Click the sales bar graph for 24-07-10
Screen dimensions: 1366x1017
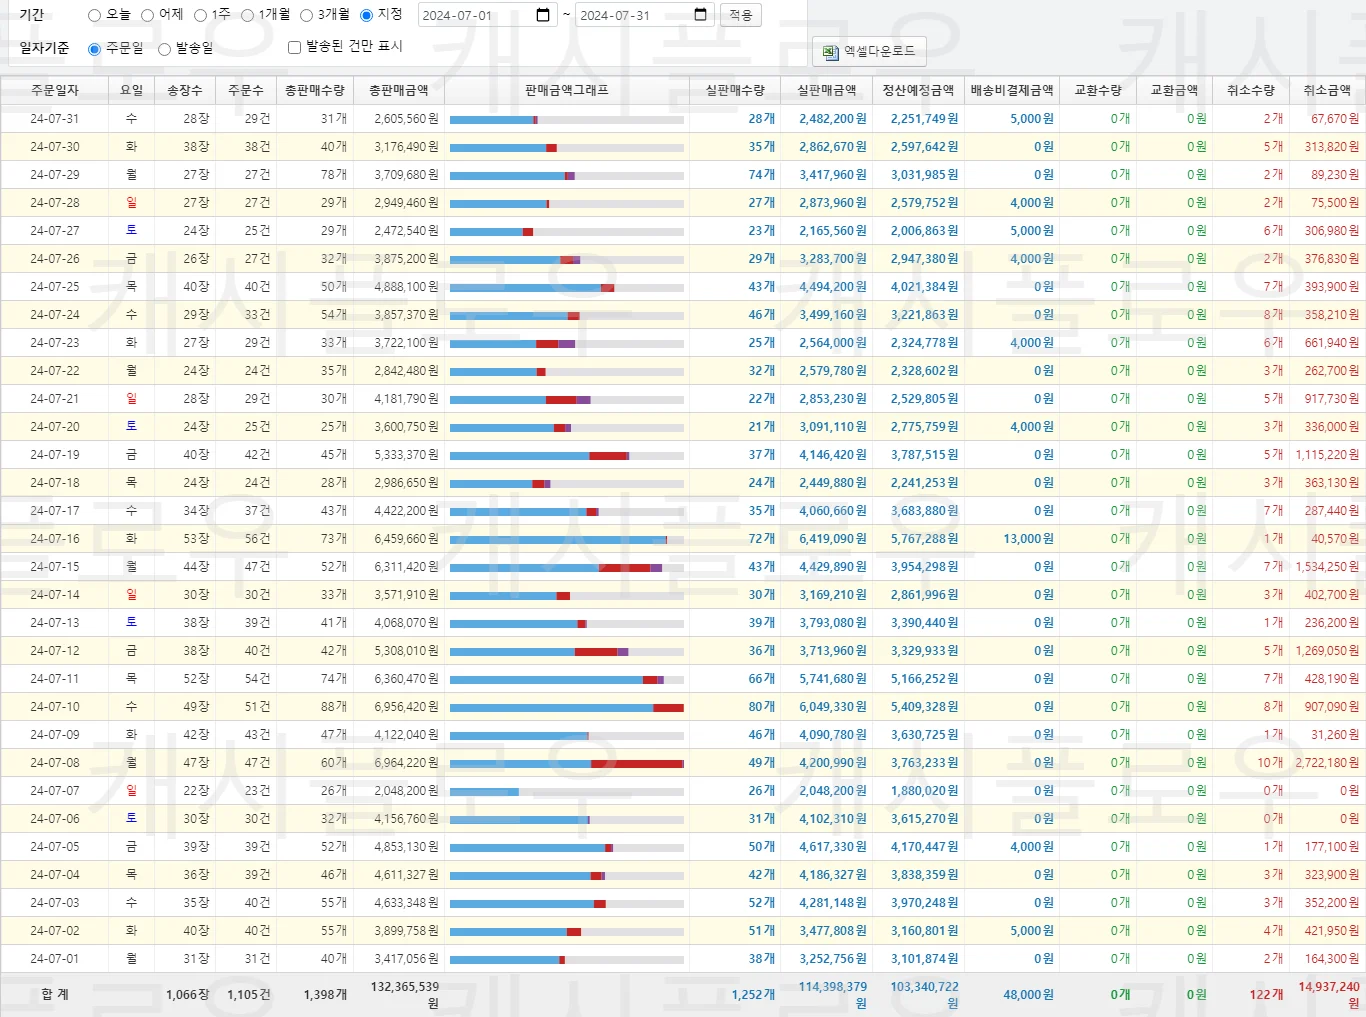tap(567, 707)
